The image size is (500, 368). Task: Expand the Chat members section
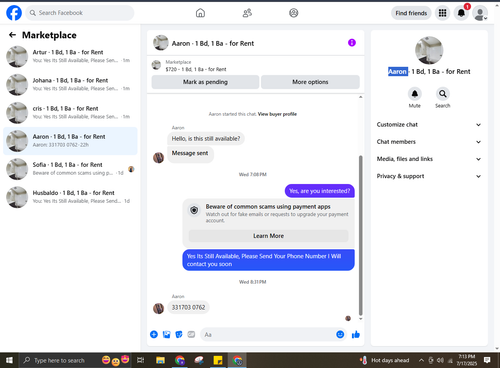[x=429, y=142]
